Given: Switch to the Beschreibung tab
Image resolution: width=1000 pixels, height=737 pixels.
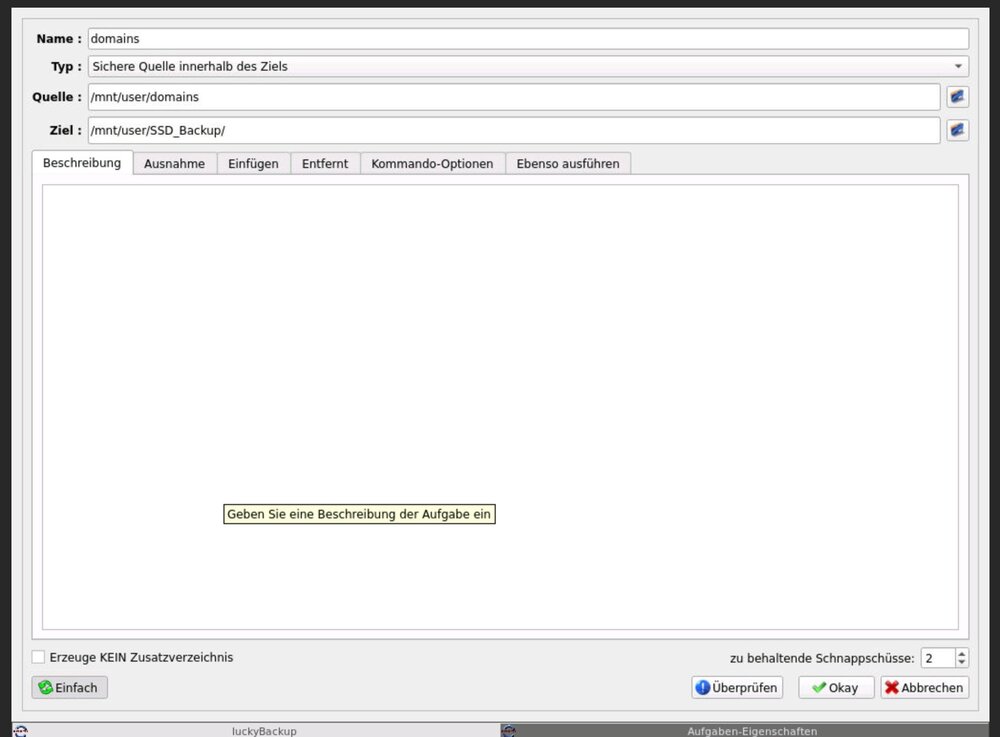Looking at the screenshot, I should (82, 163).
